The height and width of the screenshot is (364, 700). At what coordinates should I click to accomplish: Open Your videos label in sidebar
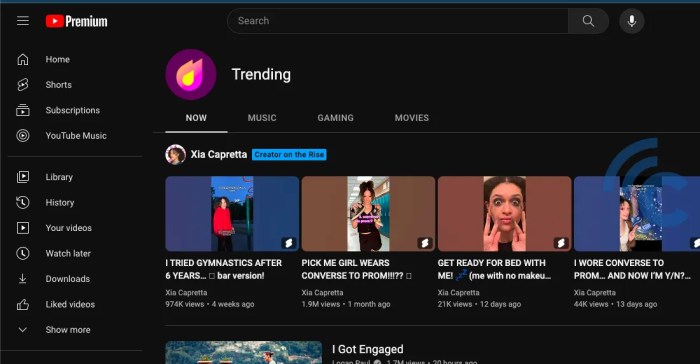(68, 228)
